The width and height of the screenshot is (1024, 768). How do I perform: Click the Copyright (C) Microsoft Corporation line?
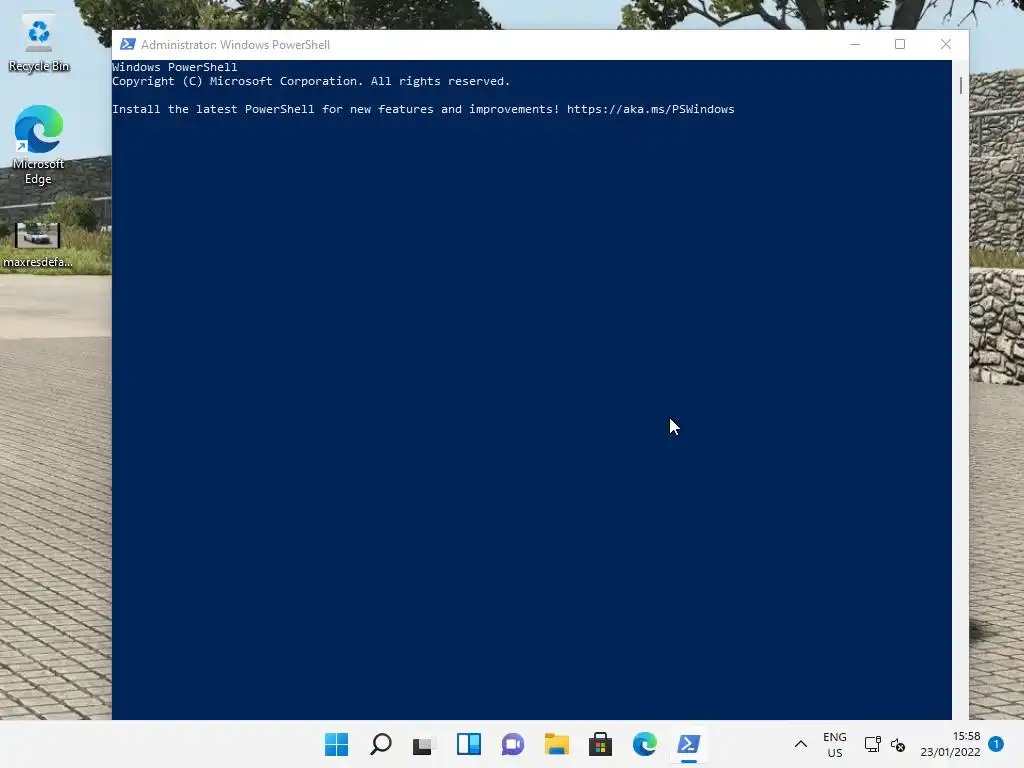(311, 81)
